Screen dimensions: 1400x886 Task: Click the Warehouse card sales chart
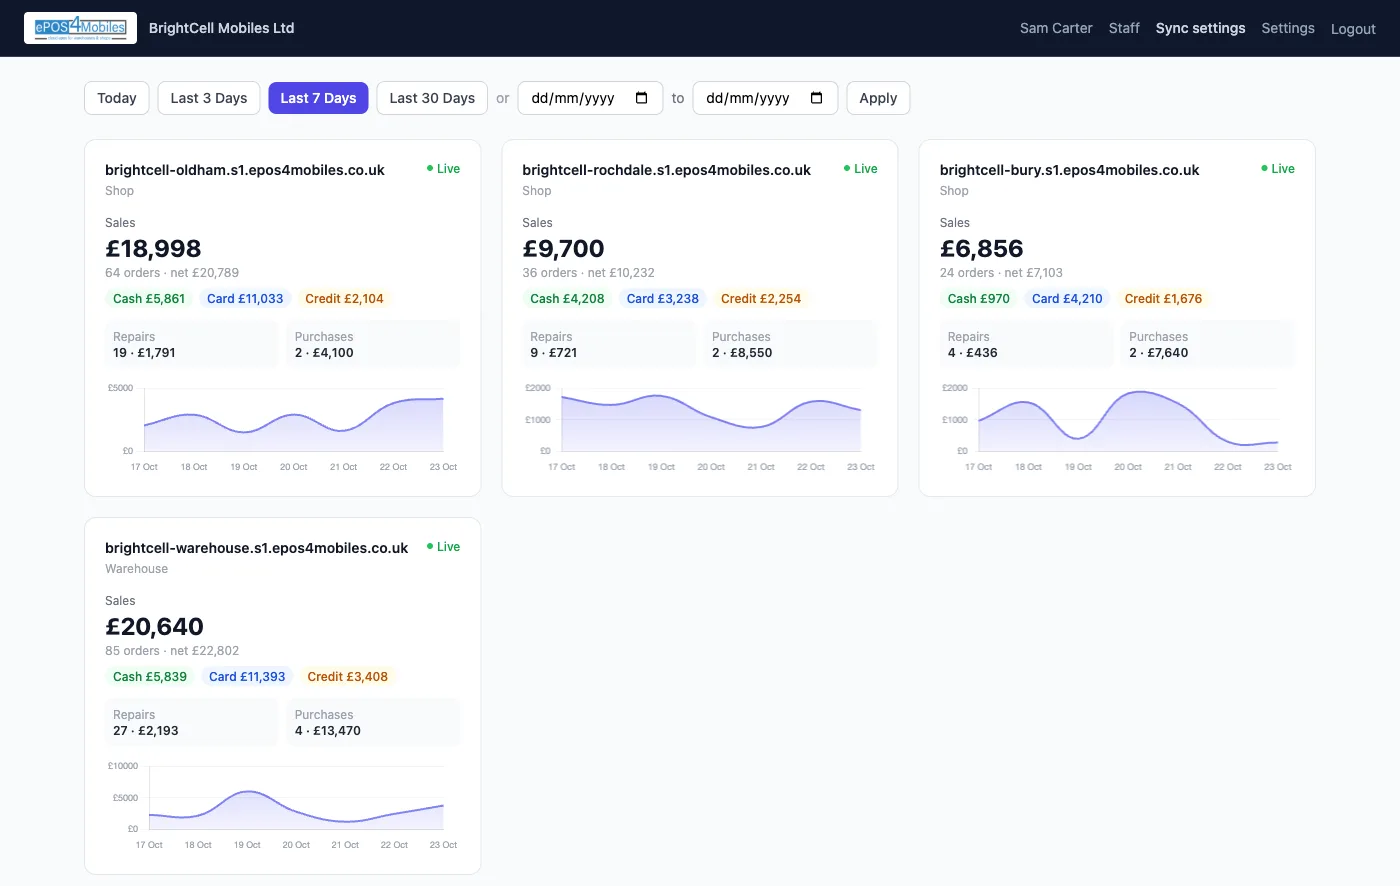point(283,806)
